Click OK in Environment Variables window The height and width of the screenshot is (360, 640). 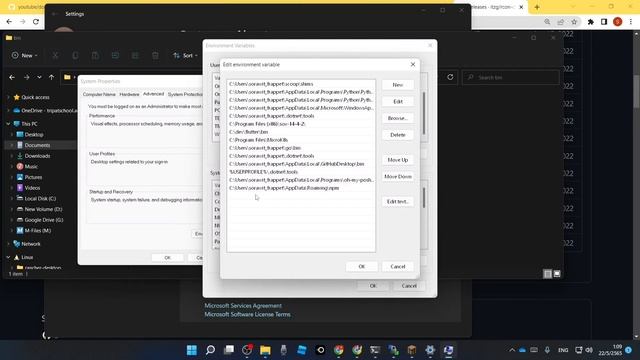pos(373,286)
